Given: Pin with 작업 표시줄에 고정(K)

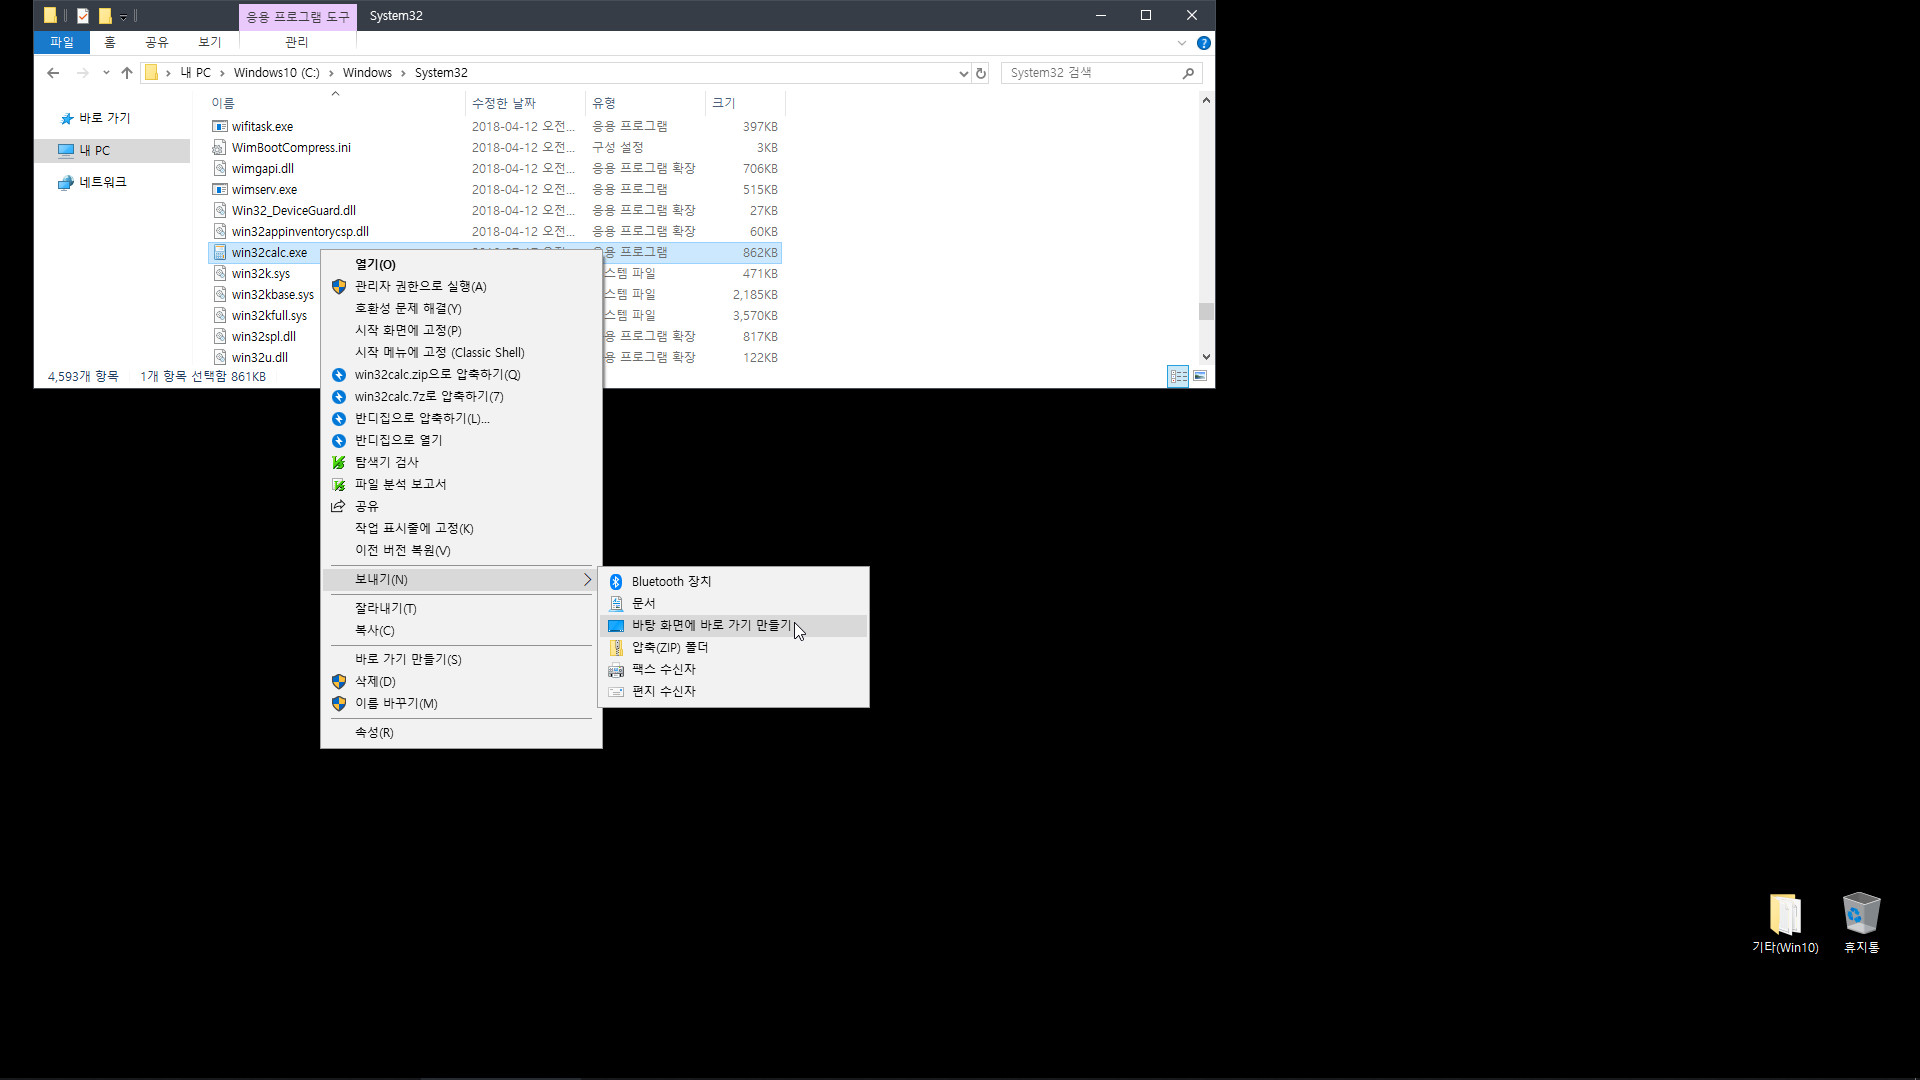Looking at the screenshot, I should pyautogui.click(x=461, y=528).
